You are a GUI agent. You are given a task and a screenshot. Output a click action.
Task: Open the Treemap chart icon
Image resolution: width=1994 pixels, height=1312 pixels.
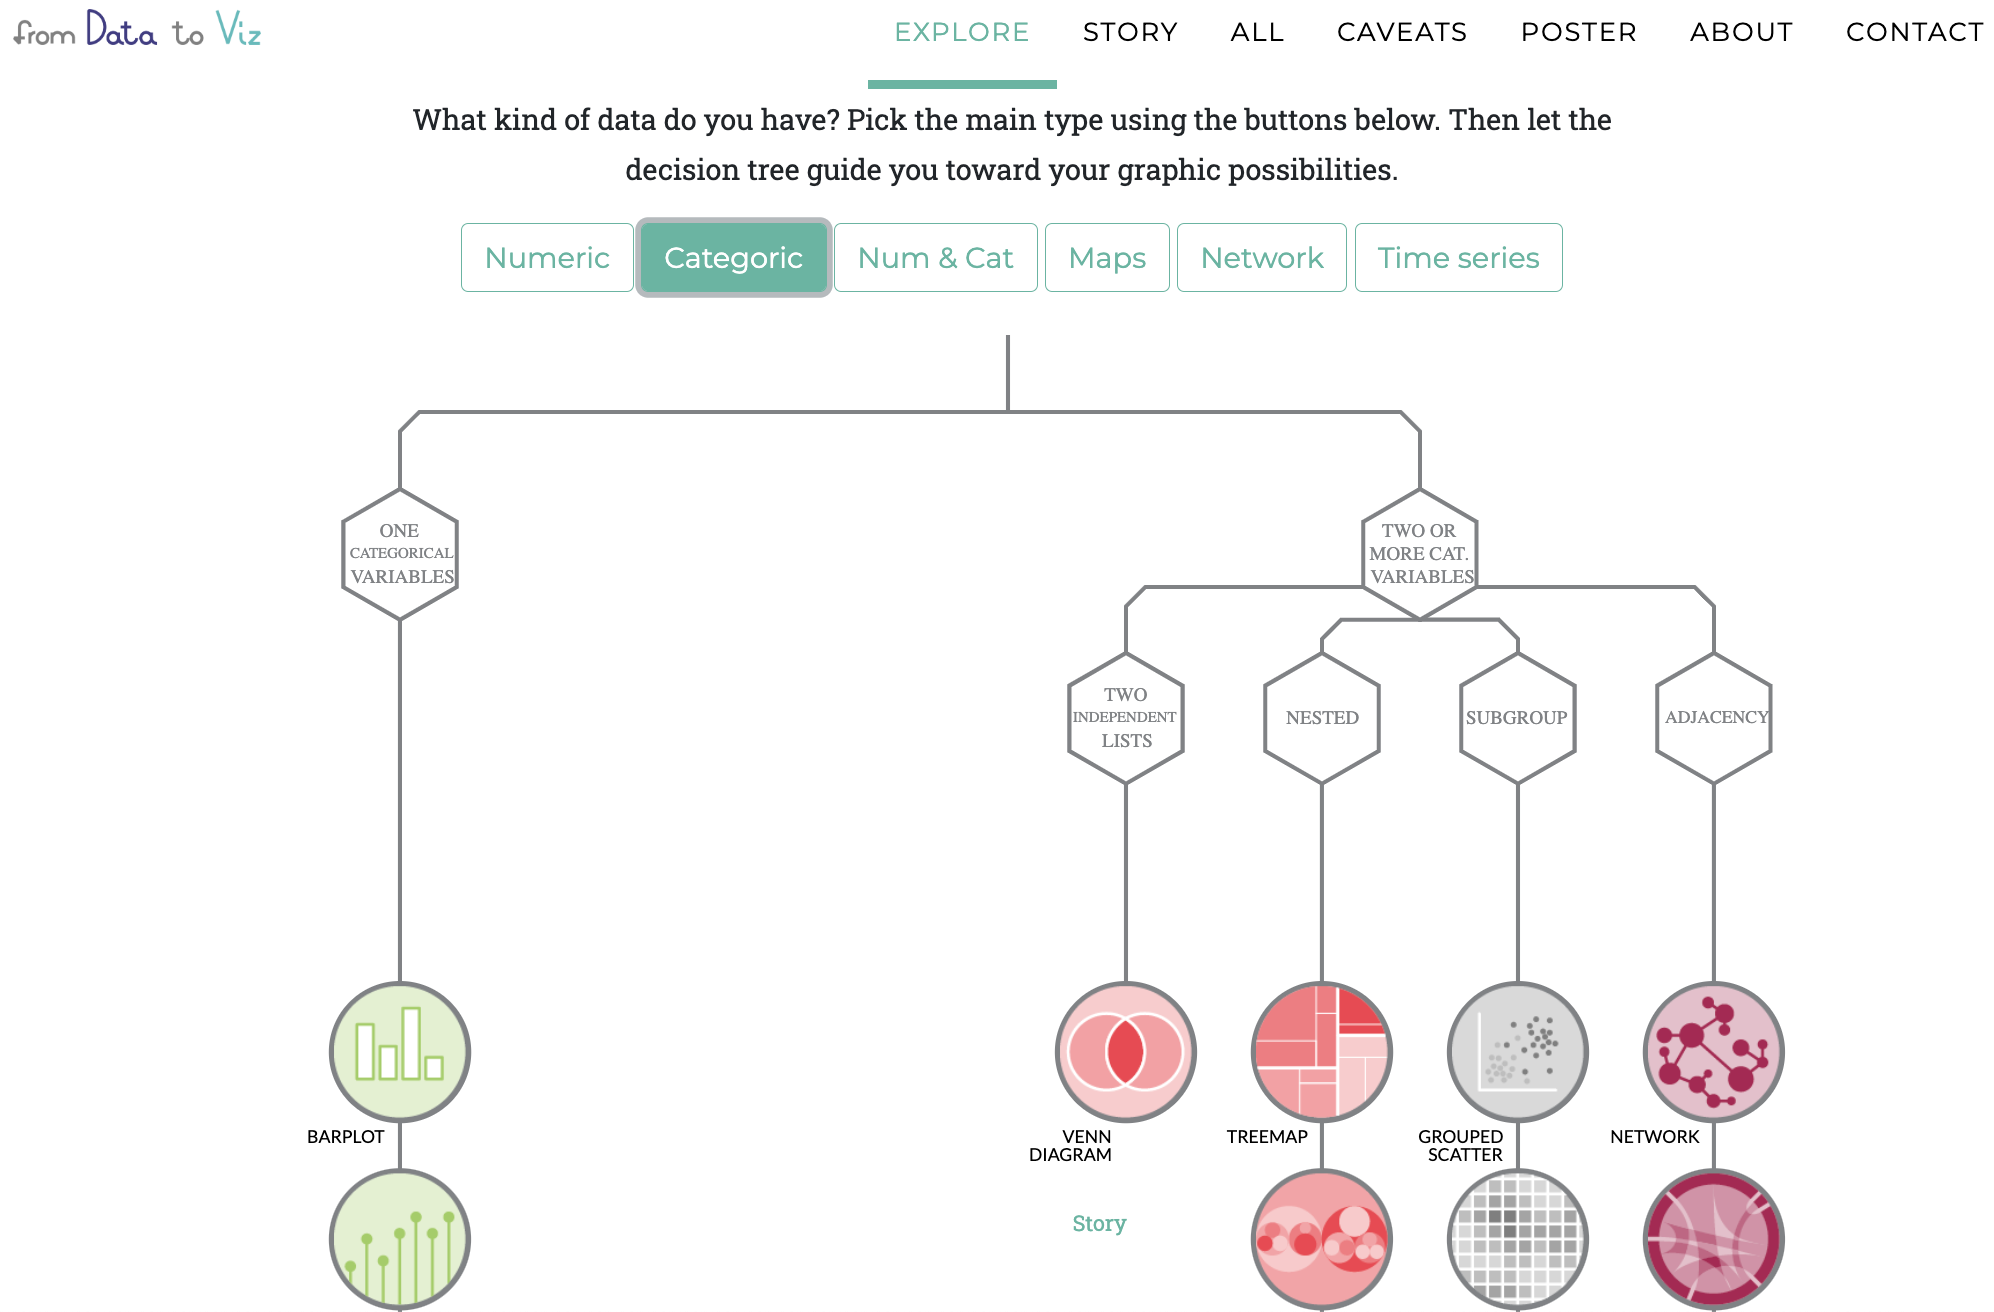pyautogui.click(x=1322, y=1052)
